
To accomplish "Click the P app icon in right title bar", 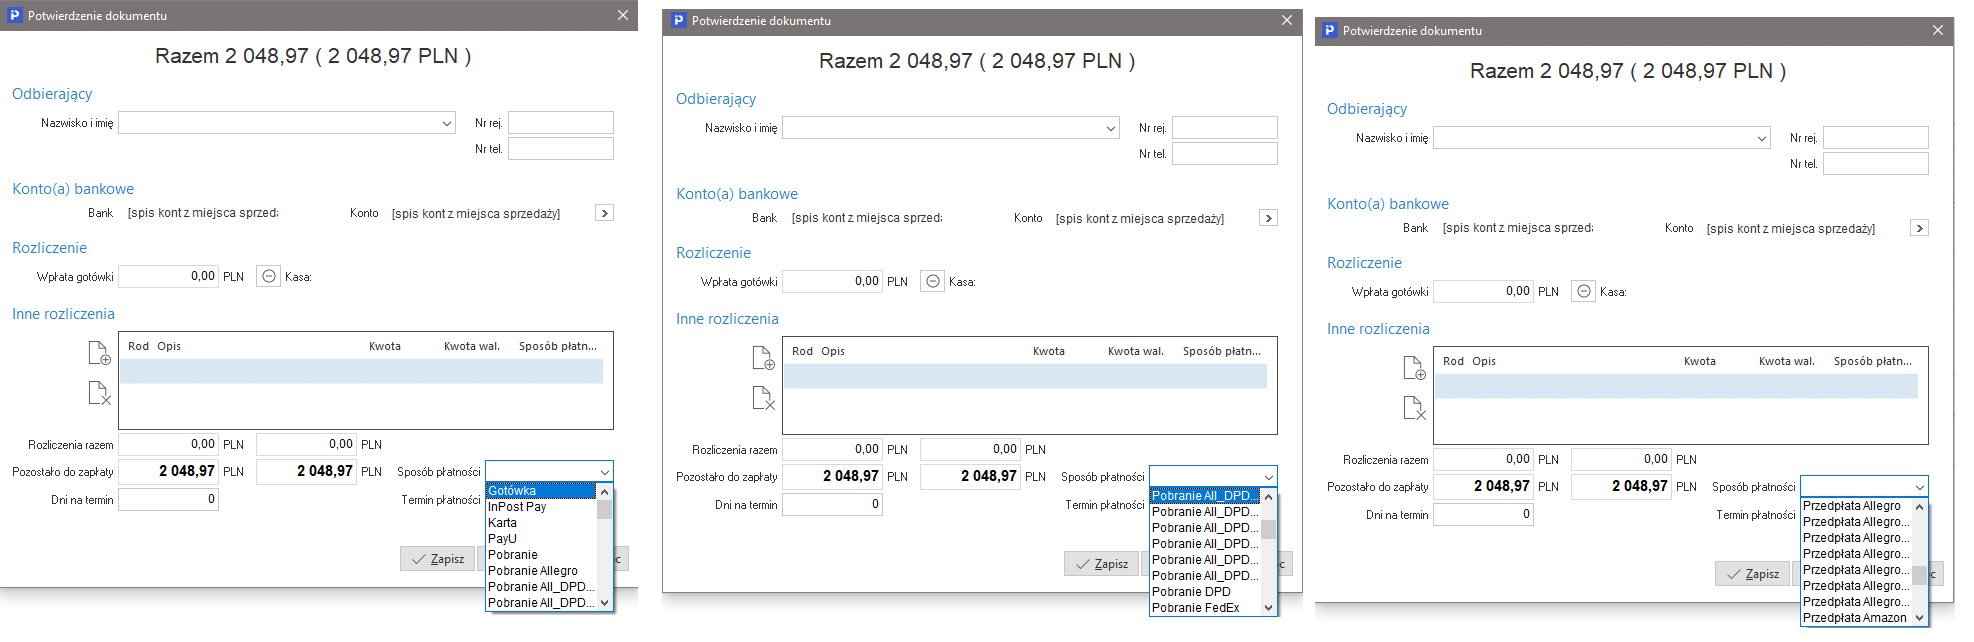I will tap(1329, 30).
